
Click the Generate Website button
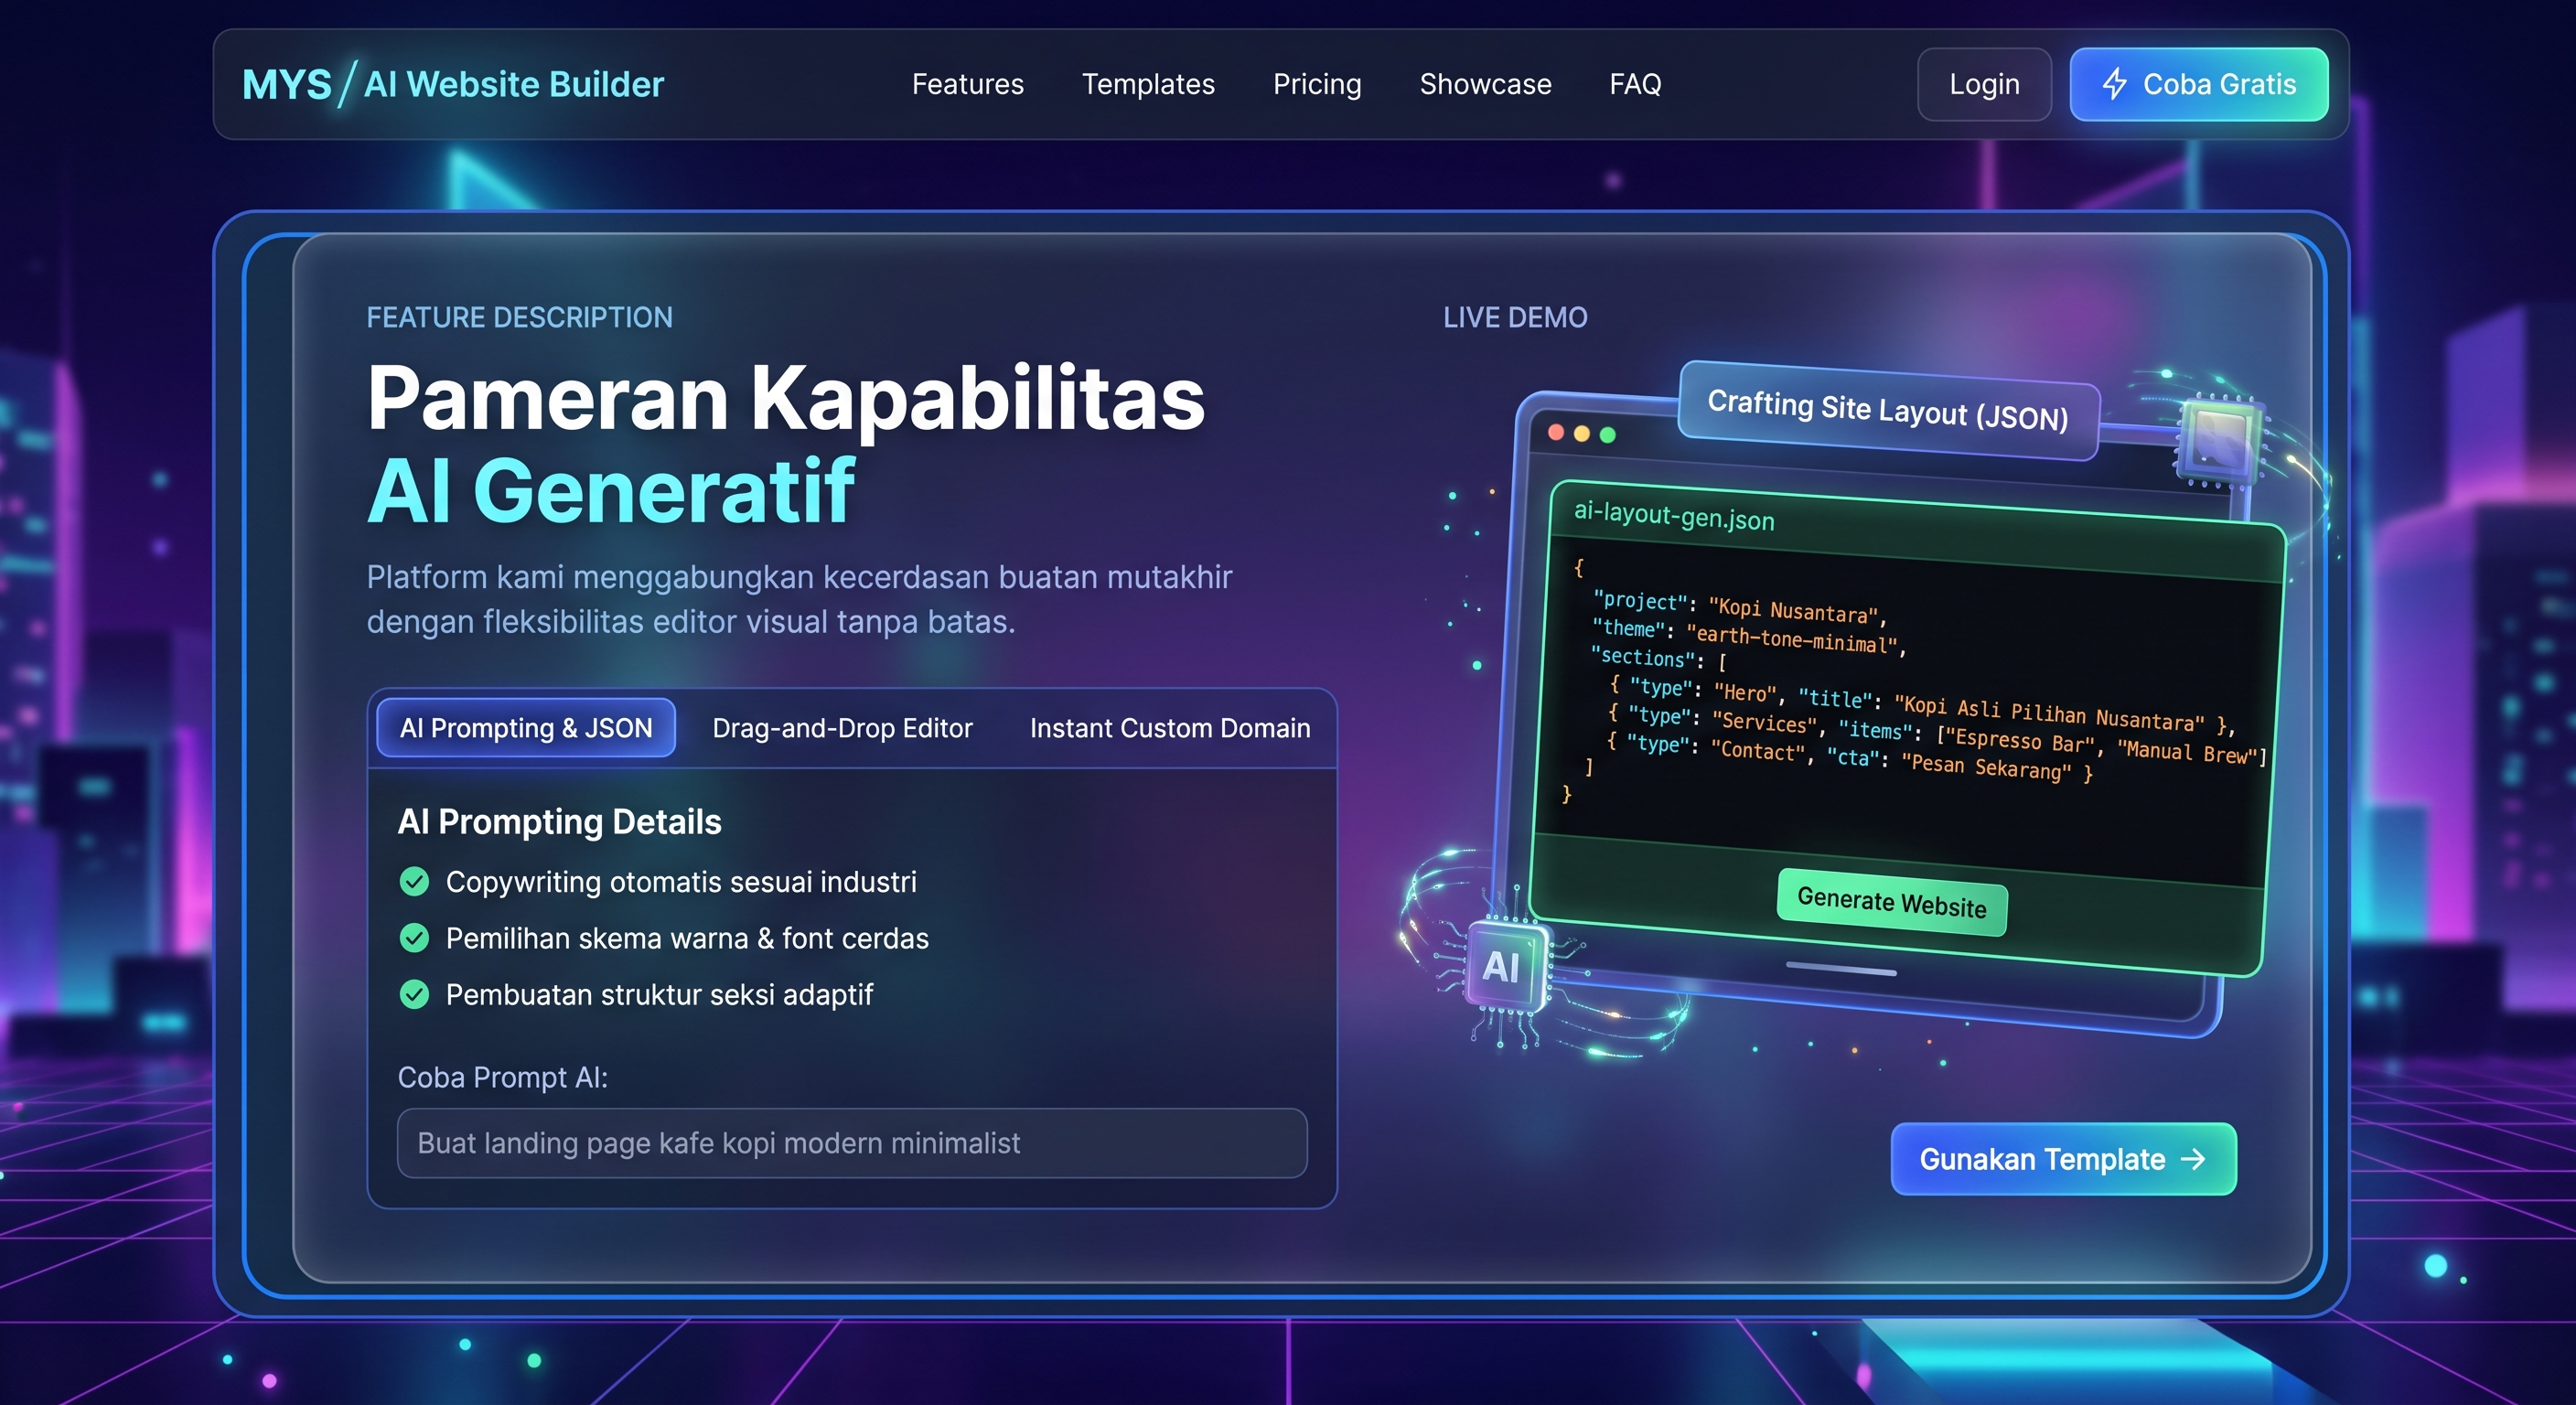coord(1891,902)
